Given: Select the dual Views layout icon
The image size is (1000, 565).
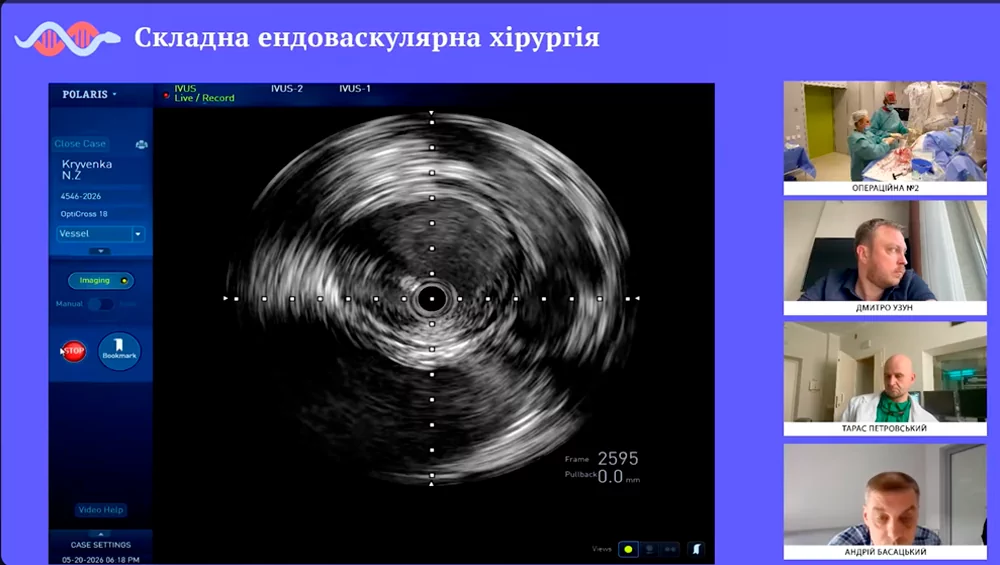Looking at the screenshot, I should [x=670, y=549].
